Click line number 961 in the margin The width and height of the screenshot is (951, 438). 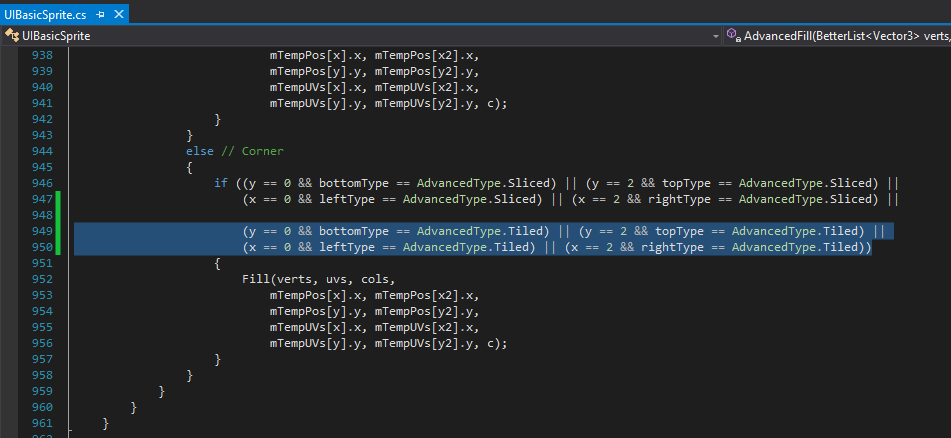[x=42, y=423]
